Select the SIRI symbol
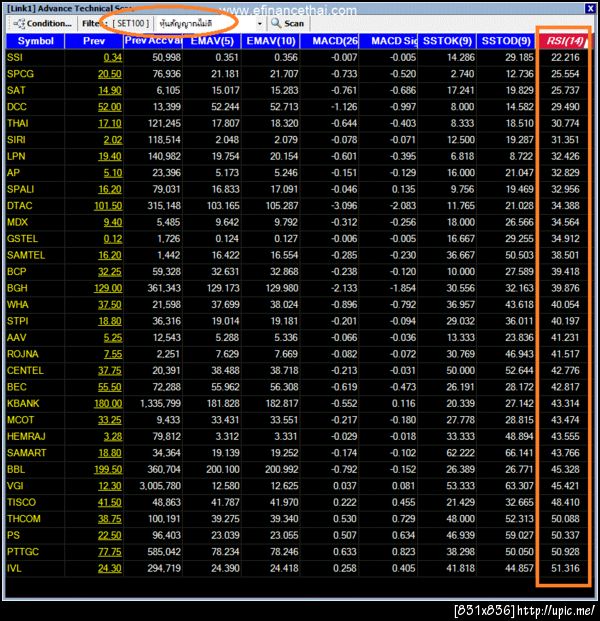 16,140
